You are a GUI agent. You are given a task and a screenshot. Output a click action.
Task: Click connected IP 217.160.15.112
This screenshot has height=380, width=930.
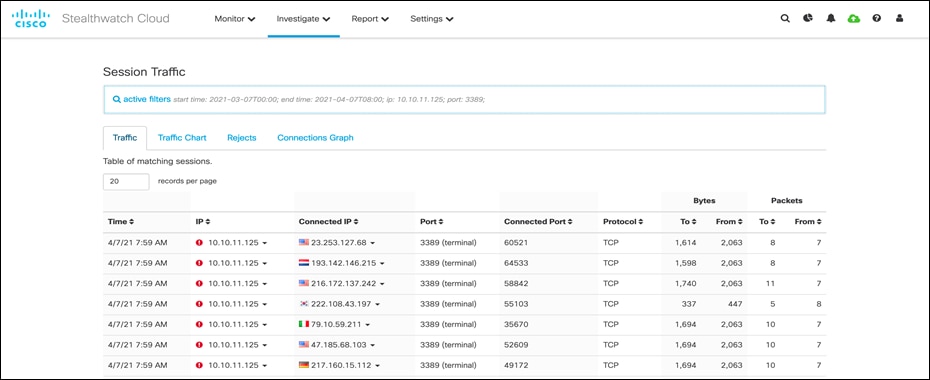(x=342, y=365)
